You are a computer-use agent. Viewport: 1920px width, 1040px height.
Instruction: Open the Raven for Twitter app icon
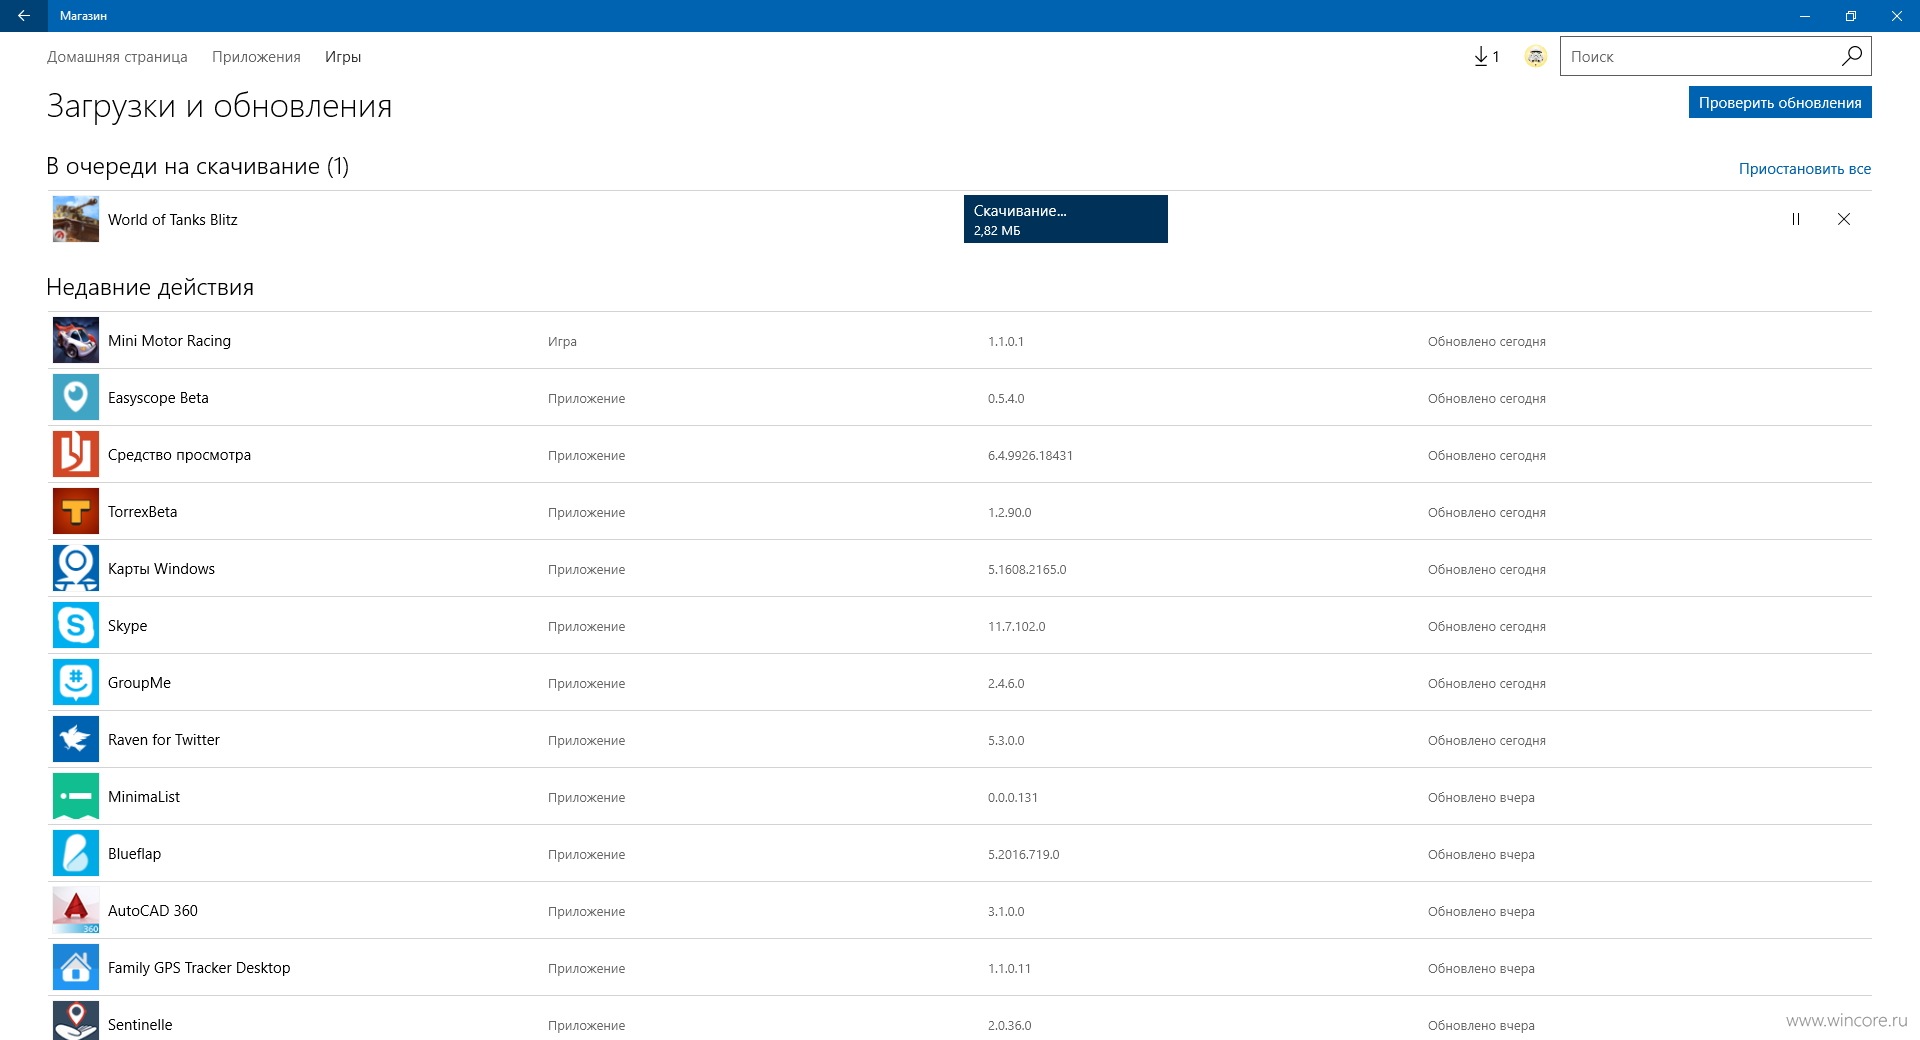(x=76, y=739)
